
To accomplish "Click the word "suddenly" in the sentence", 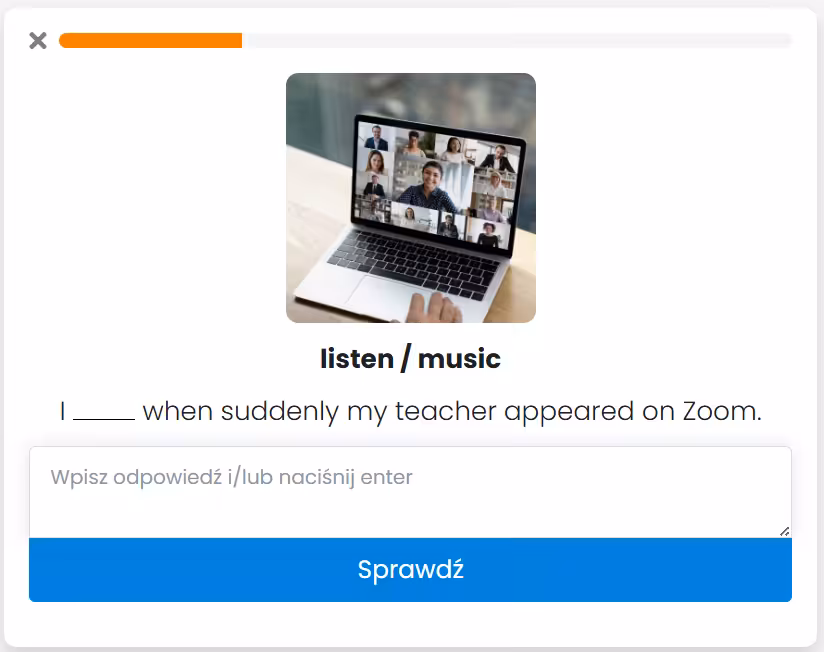I will (x=280, y=411).
